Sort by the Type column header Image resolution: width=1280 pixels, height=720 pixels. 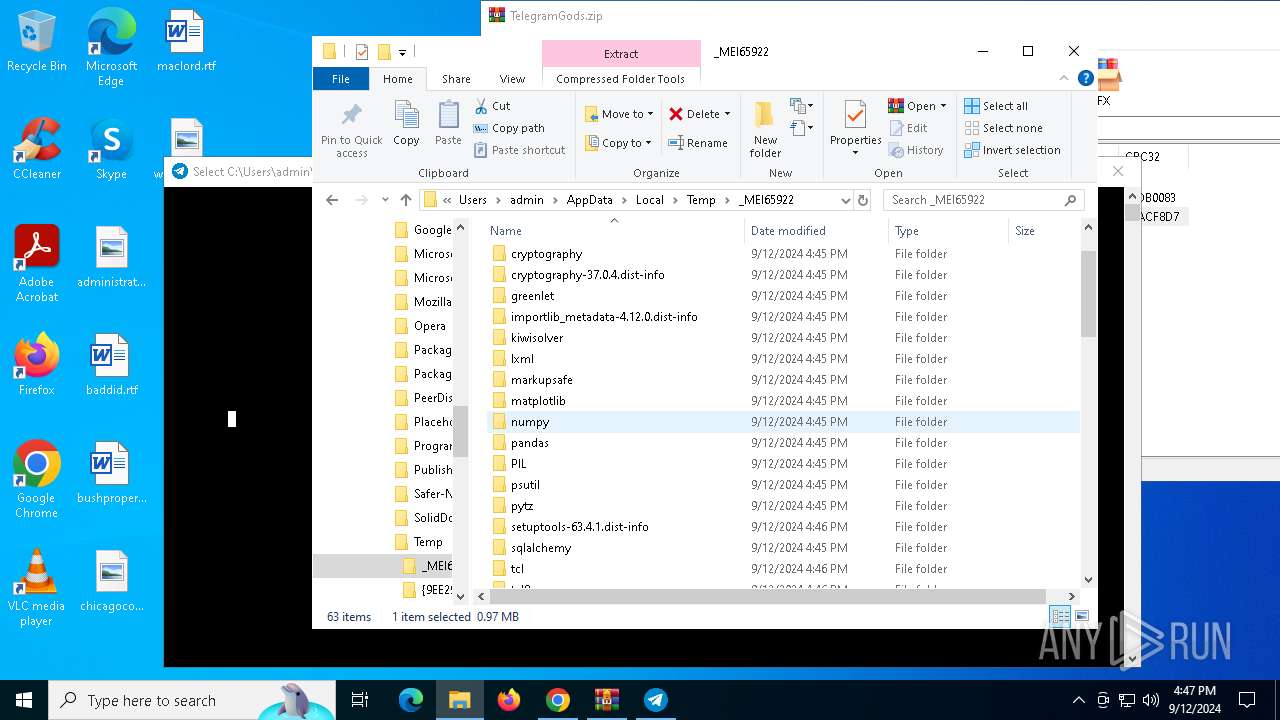click(948, 231)
